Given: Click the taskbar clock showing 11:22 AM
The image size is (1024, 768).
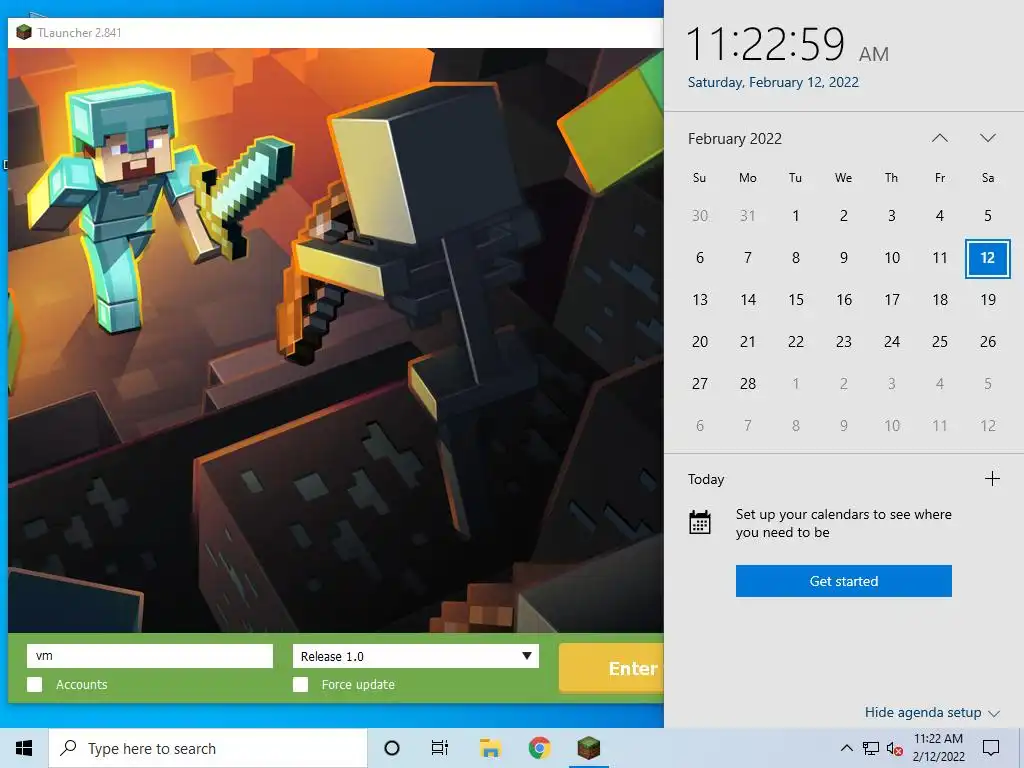Looking at the screenshot, I should tap(938, 748).
